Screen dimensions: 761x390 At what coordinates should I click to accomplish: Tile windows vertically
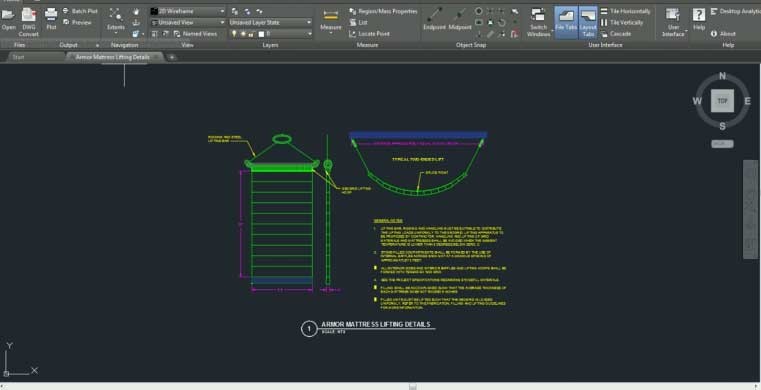(x=622, y=22)
